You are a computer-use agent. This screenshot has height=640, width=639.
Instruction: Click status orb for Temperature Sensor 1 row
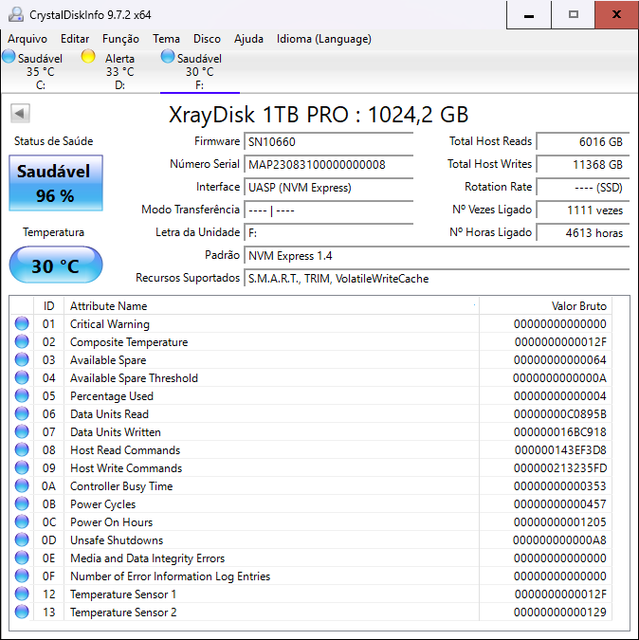22,593
